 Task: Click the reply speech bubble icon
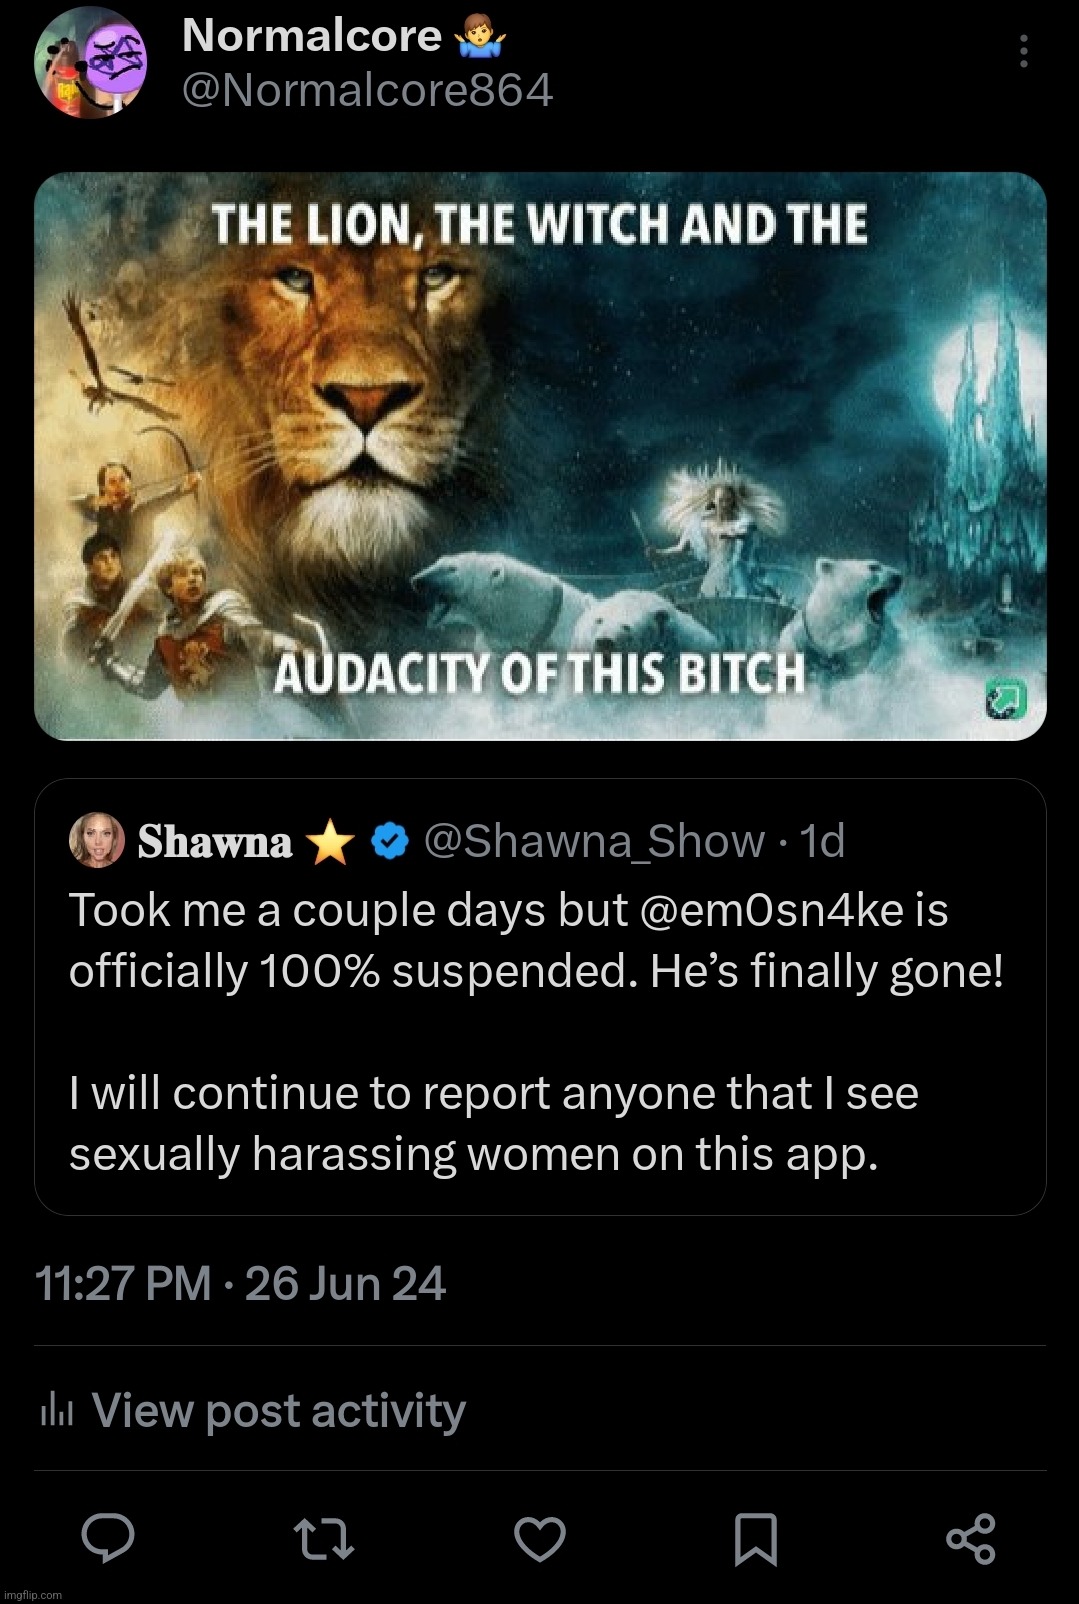pyautogui.click(x=108, y=1538)
